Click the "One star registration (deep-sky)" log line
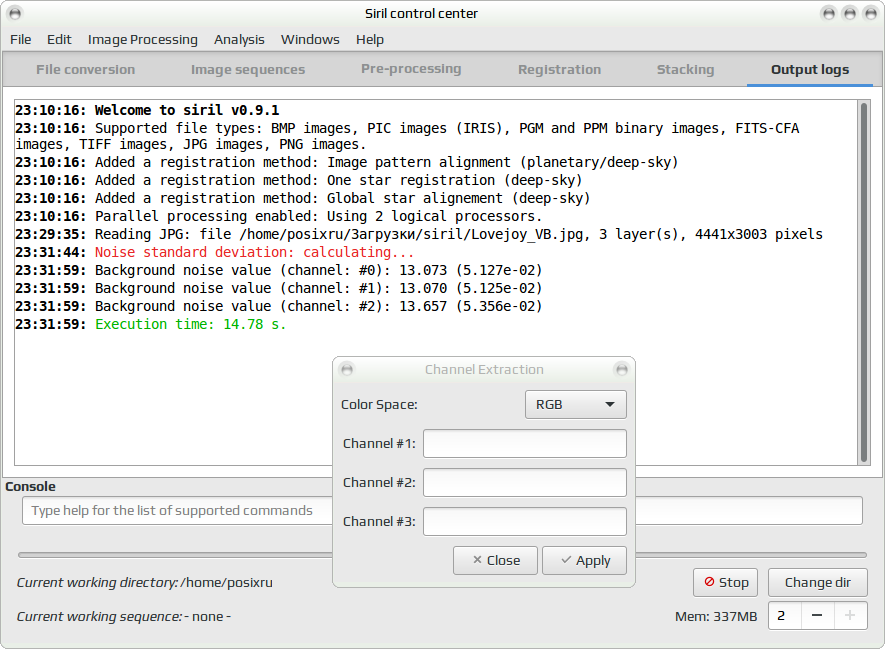 (x=299, y=180)
